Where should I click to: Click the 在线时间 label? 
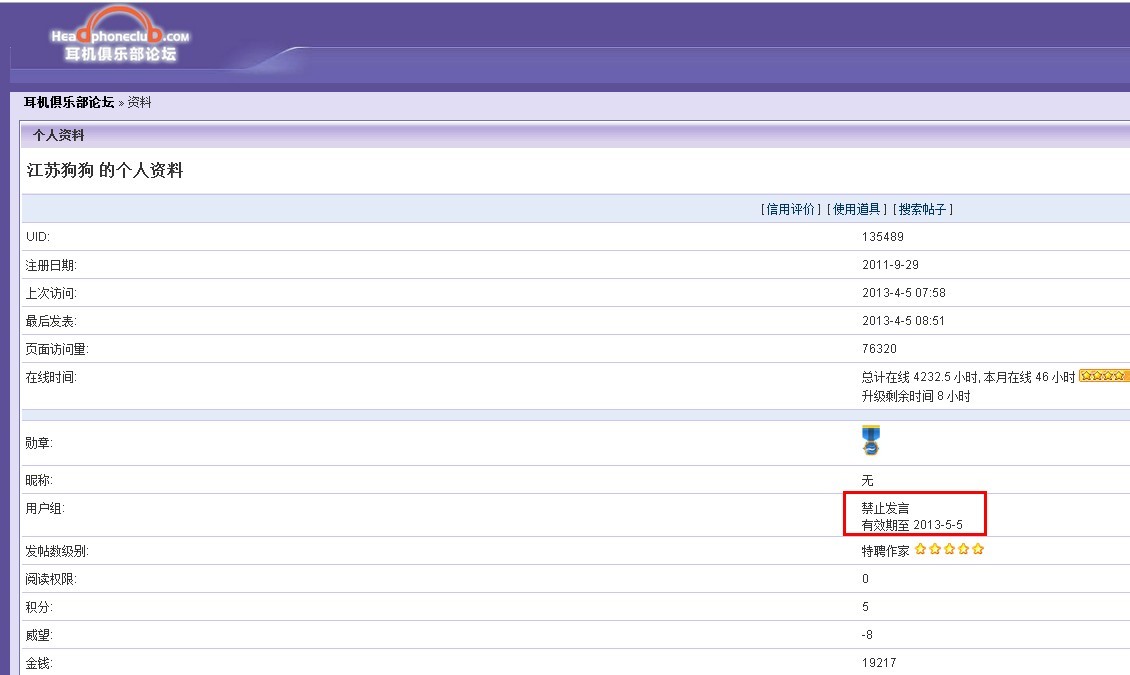[x=50, y=377]
